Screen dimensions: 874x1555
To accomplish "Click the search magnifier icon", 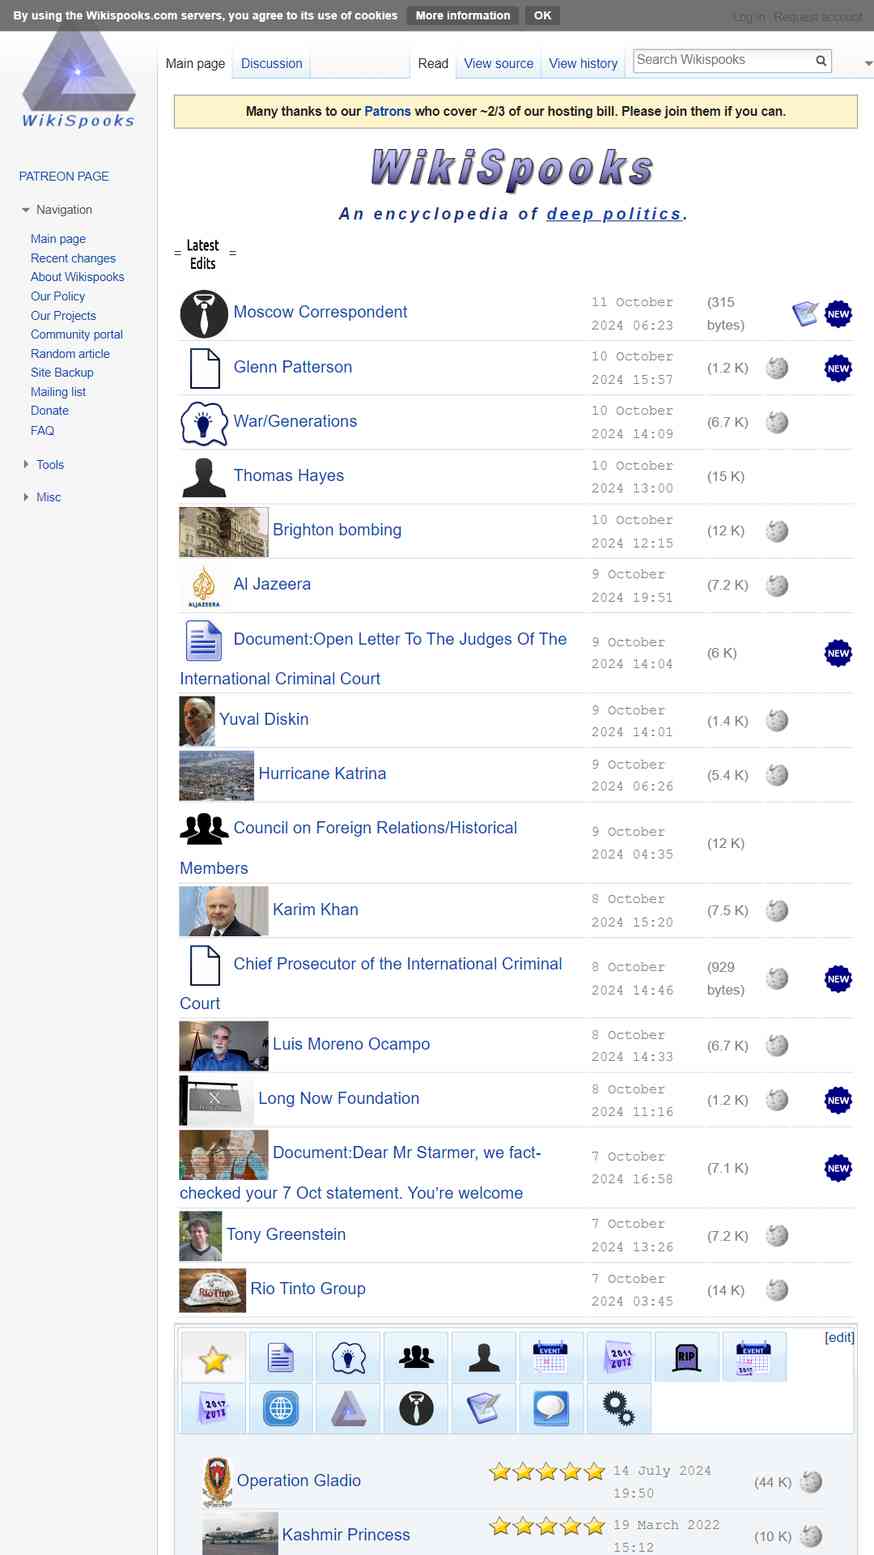I will point(821,61).
